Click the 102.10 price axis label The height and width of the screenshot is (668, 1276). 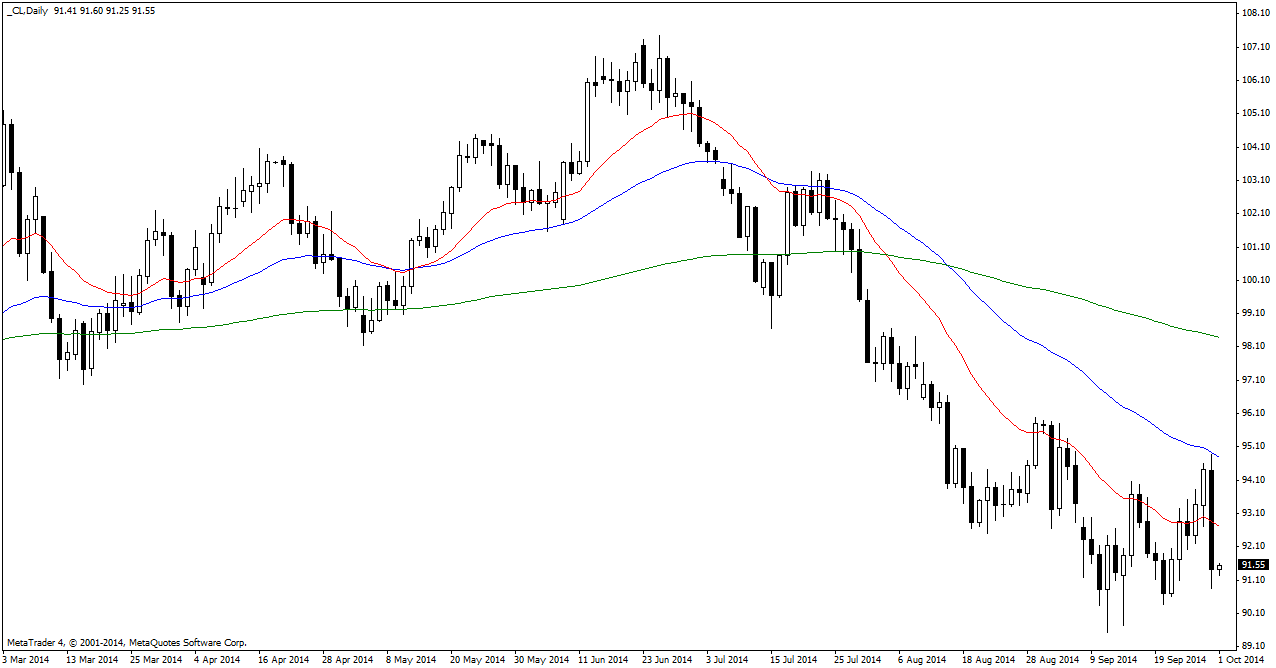click(1257, 213)
